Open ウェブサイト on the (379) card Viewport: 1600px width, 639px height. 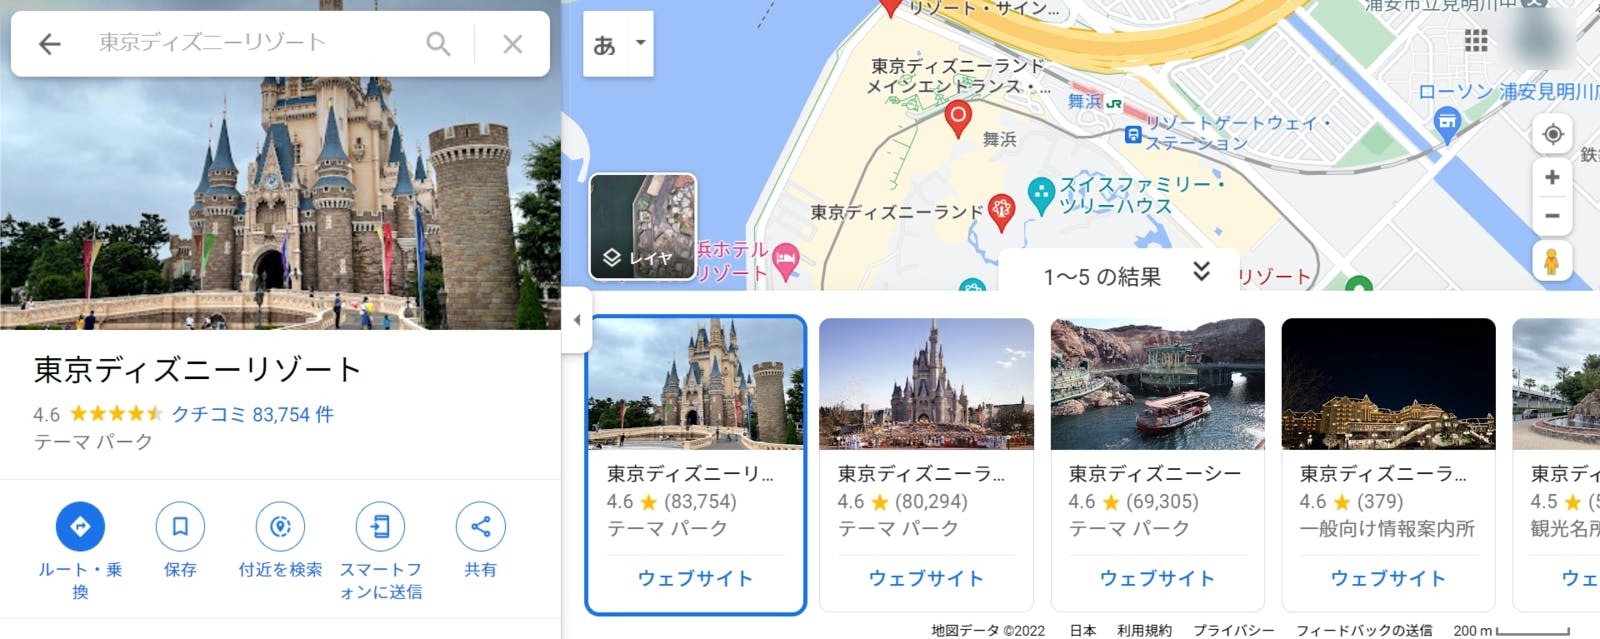[1388, 578]
